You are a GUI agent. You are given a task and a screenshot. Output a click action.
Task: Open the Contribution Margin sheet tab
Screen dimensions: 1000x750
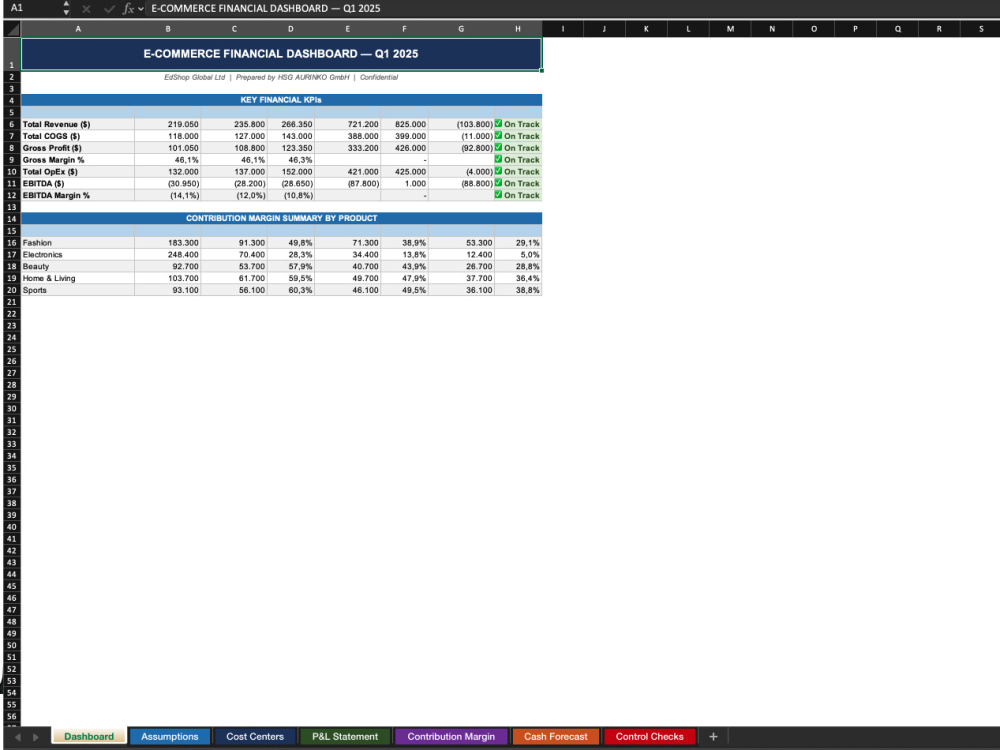point(451,737)
